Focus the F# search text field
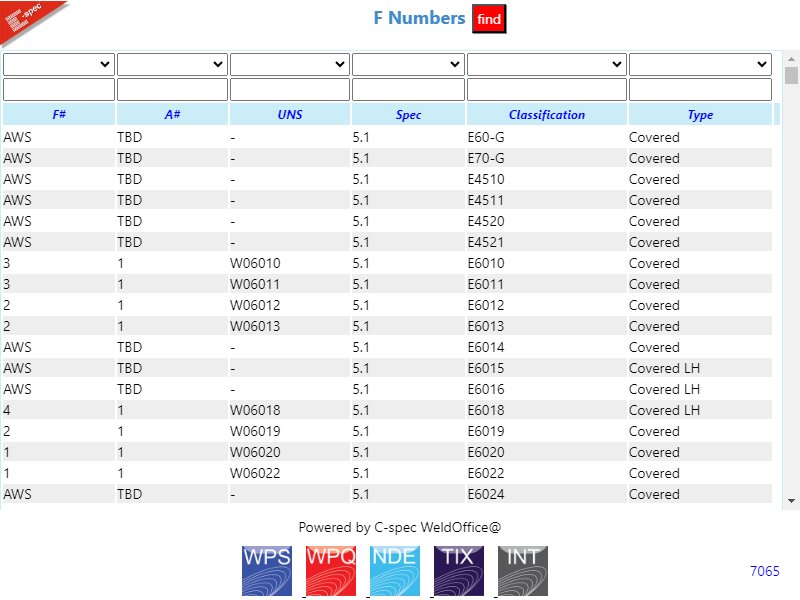 tap(59, 89)
